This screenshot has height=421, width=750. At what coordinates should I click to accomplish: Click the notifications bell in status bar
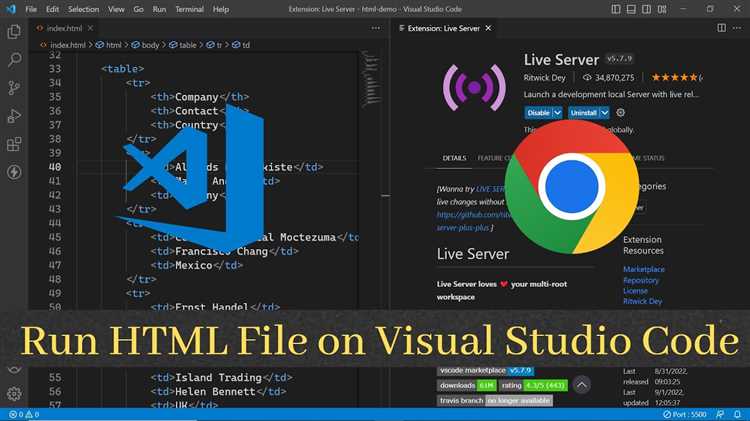[x=737, y=414]
